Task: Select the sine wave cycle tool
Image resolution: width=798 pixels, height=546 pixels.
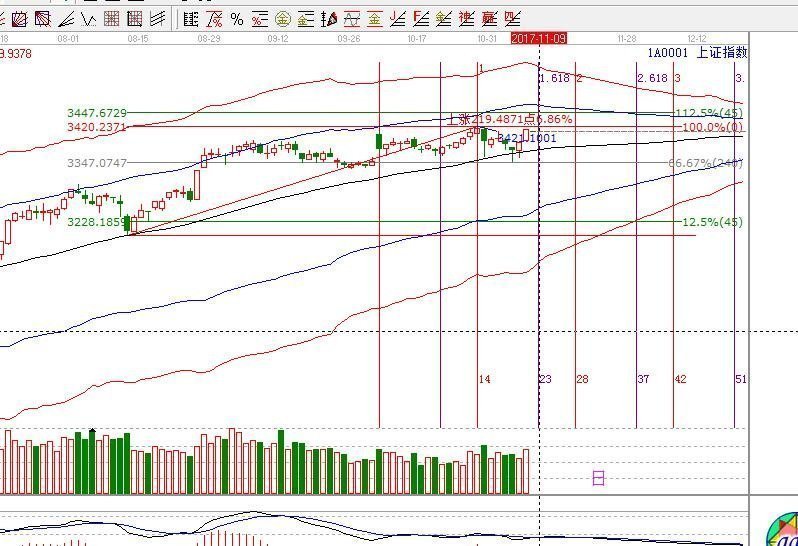Action: coord(352,20)
